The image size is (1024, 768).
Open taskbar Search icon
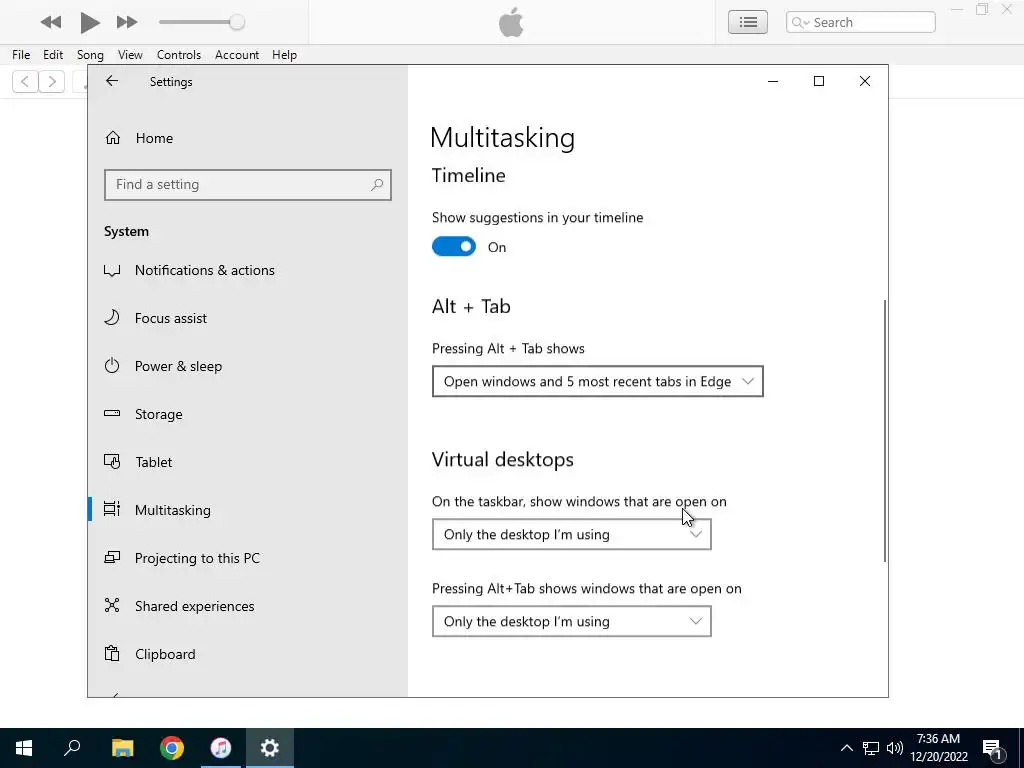72,748
